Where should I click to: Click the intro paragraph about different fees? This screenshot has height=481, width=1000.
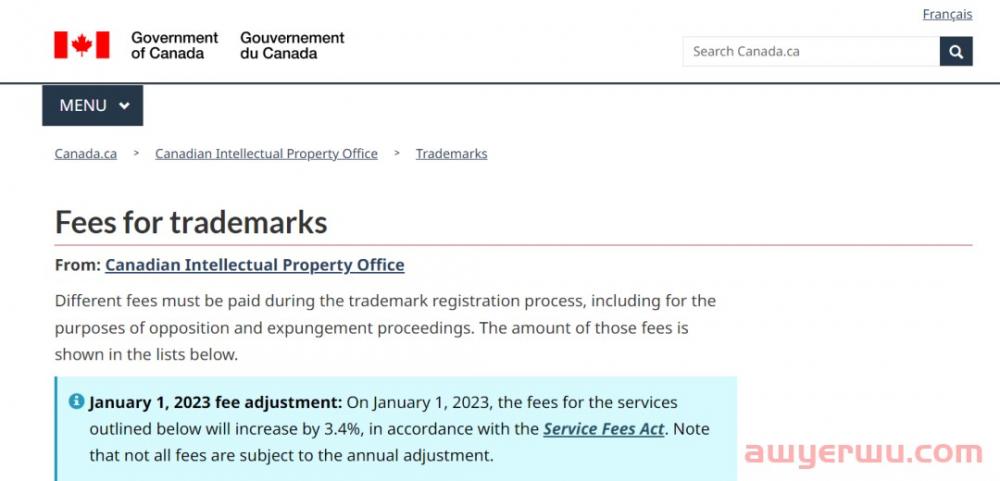(x=385, y=327)
